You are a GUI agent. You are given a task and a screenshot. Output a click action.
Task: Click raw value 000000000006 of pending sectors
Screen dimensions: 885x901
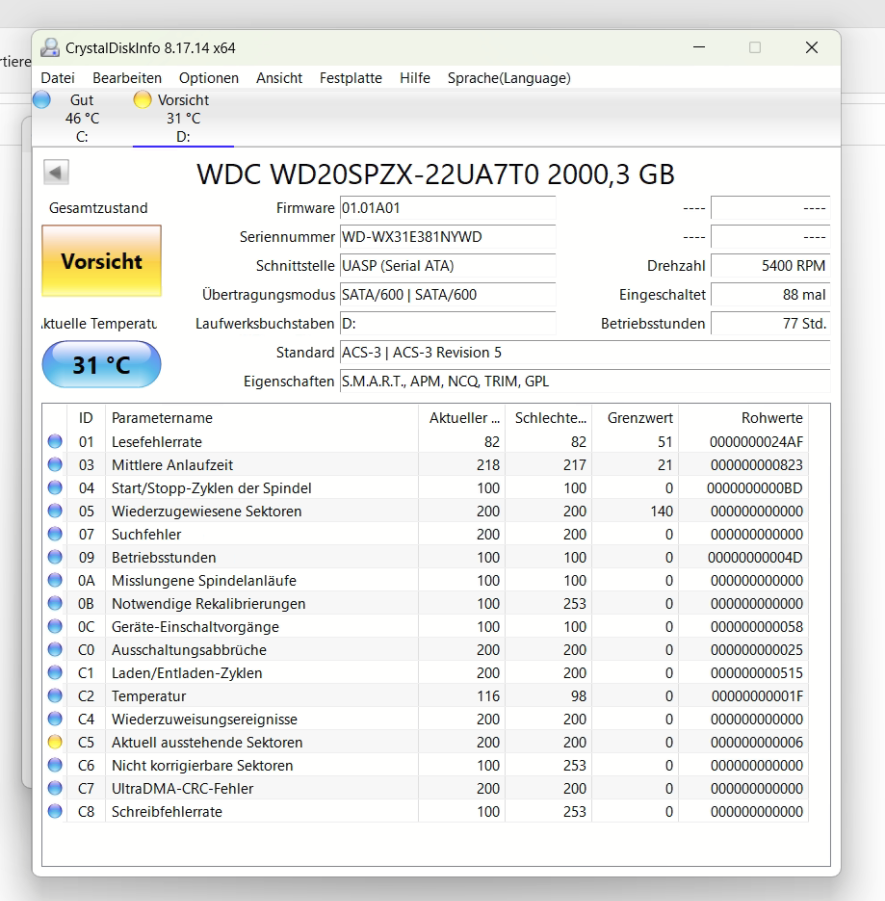tap(756, 742)
